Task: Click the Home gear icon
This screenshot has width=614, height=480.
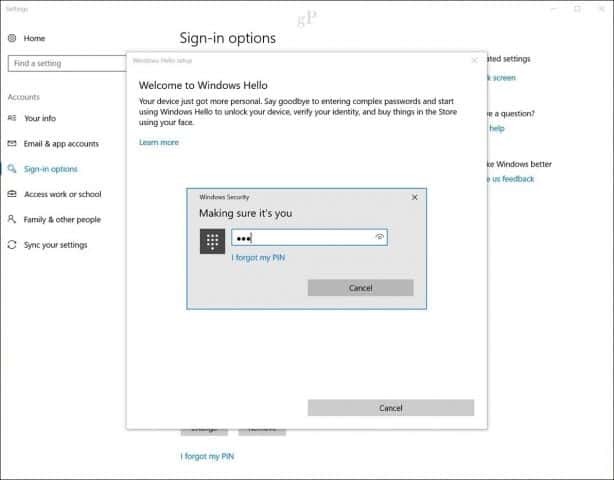Action: coord(12,38)
